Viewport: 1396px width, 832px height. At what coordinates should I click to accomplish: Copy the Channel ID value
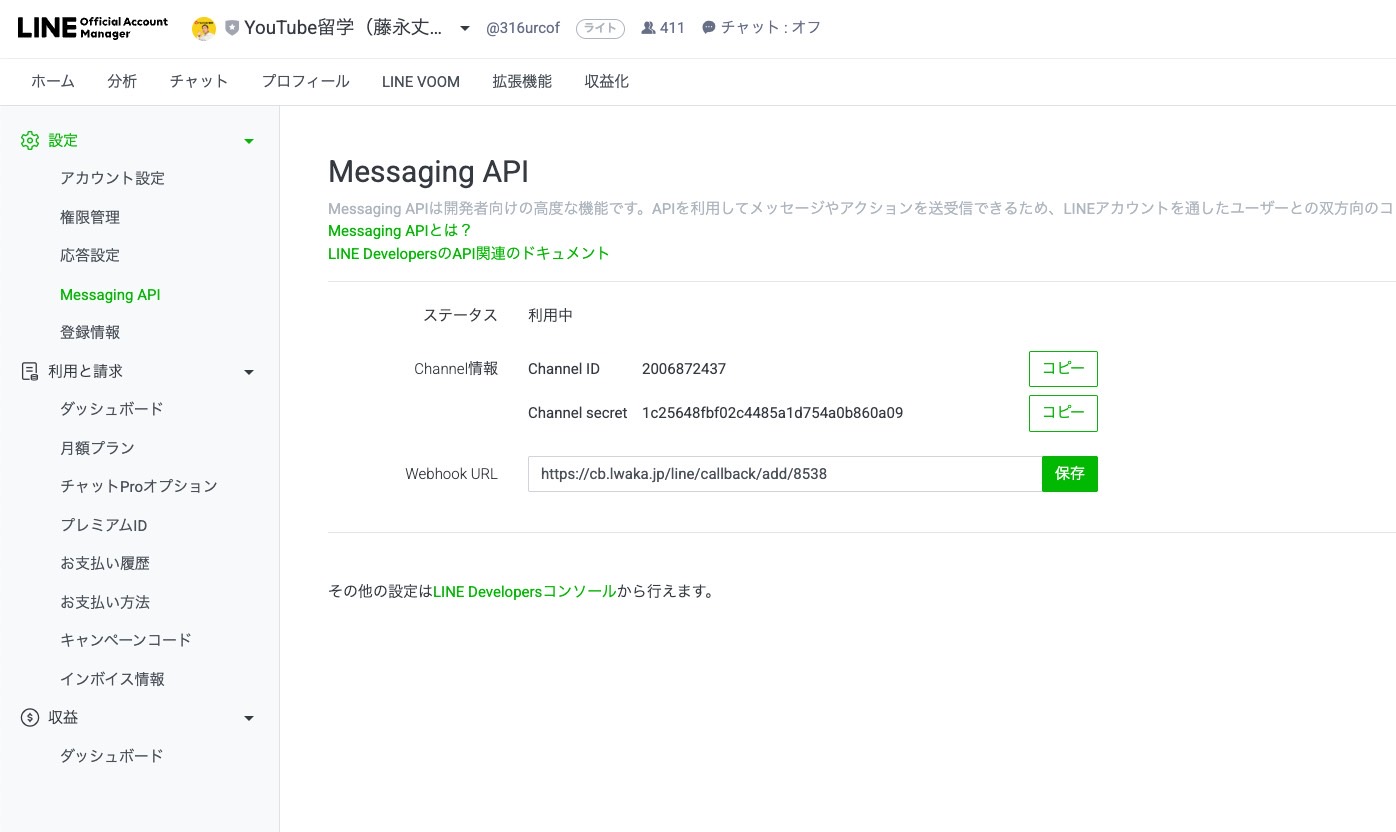click(1063, 369)
